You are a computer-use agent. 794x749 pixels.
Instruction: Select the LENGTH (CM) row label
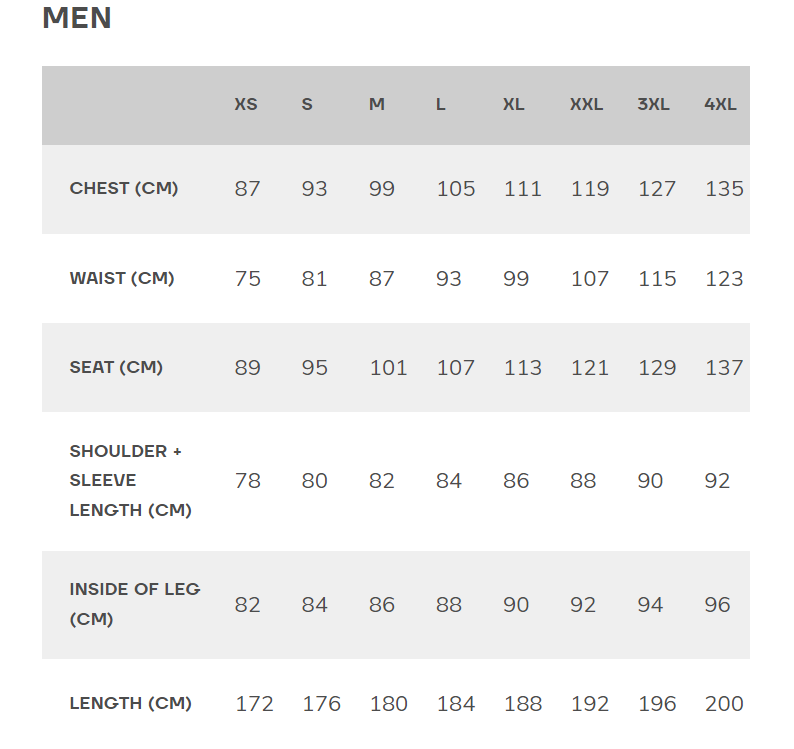coord(130,703)
